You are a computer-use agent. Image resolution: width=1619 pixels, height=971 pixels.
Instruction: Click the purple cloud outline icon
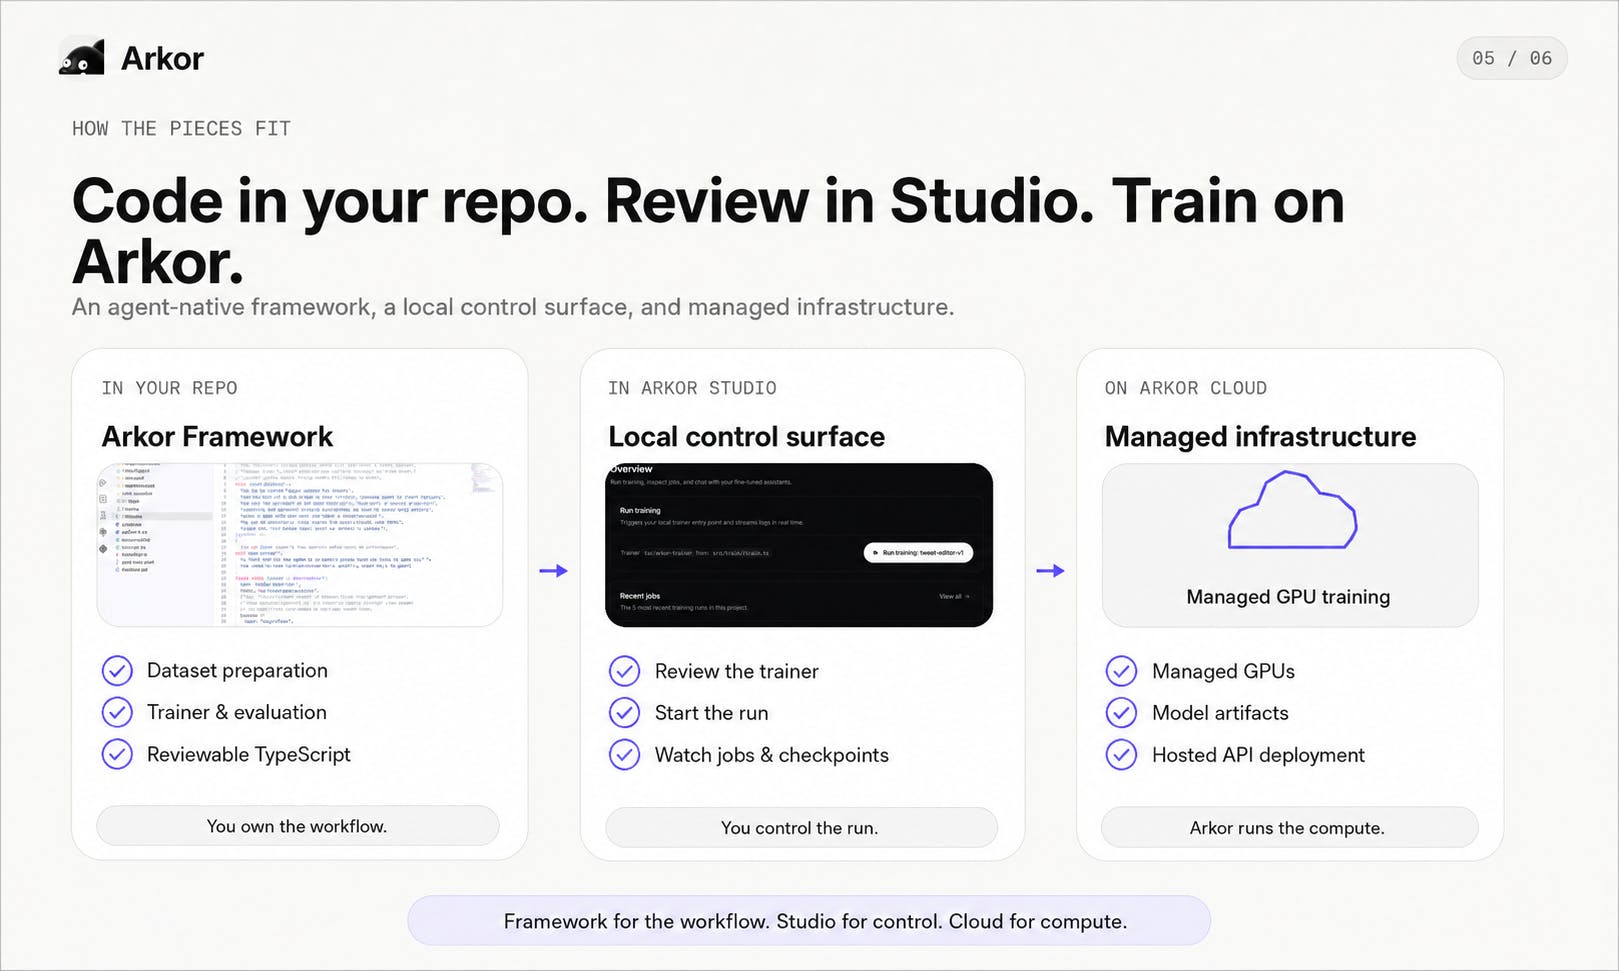pos(1292,510)
